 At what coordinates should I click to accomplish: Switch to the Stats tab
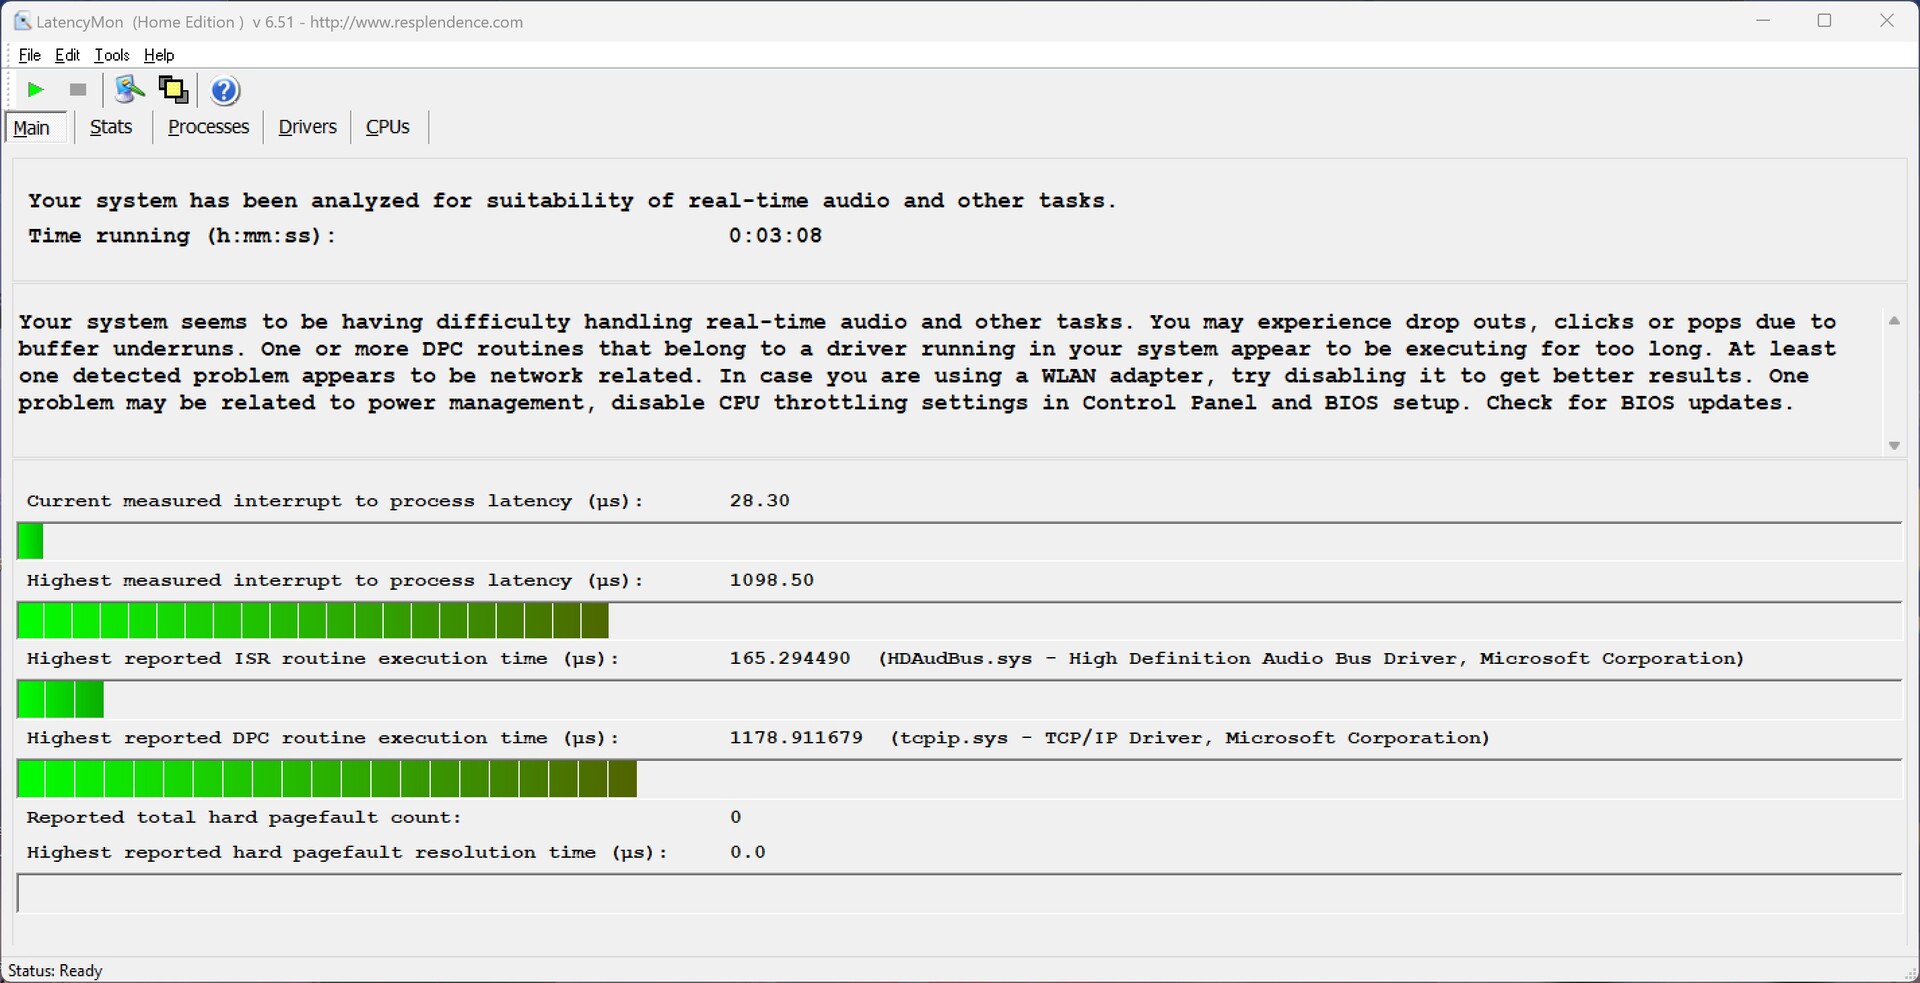pyautogui.click(x=111, y=127)
